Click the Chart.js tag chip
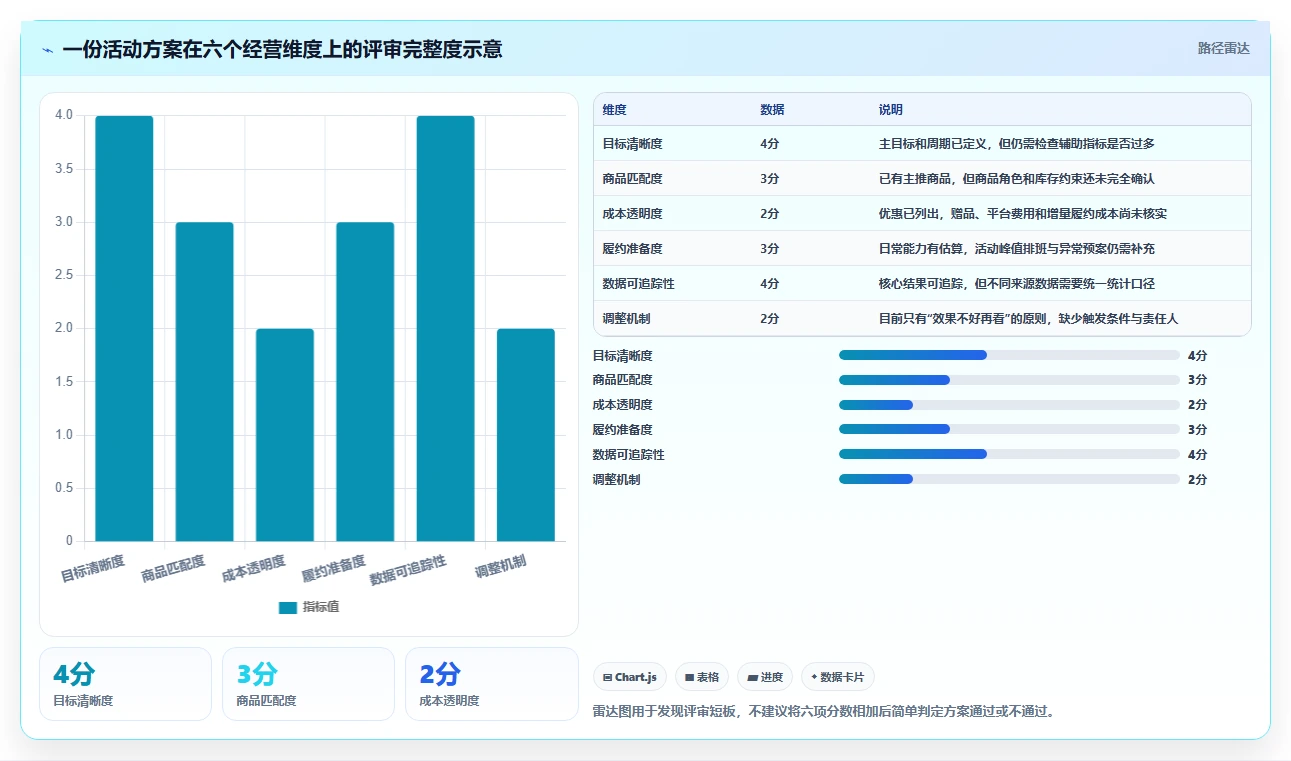 (630, 677)
